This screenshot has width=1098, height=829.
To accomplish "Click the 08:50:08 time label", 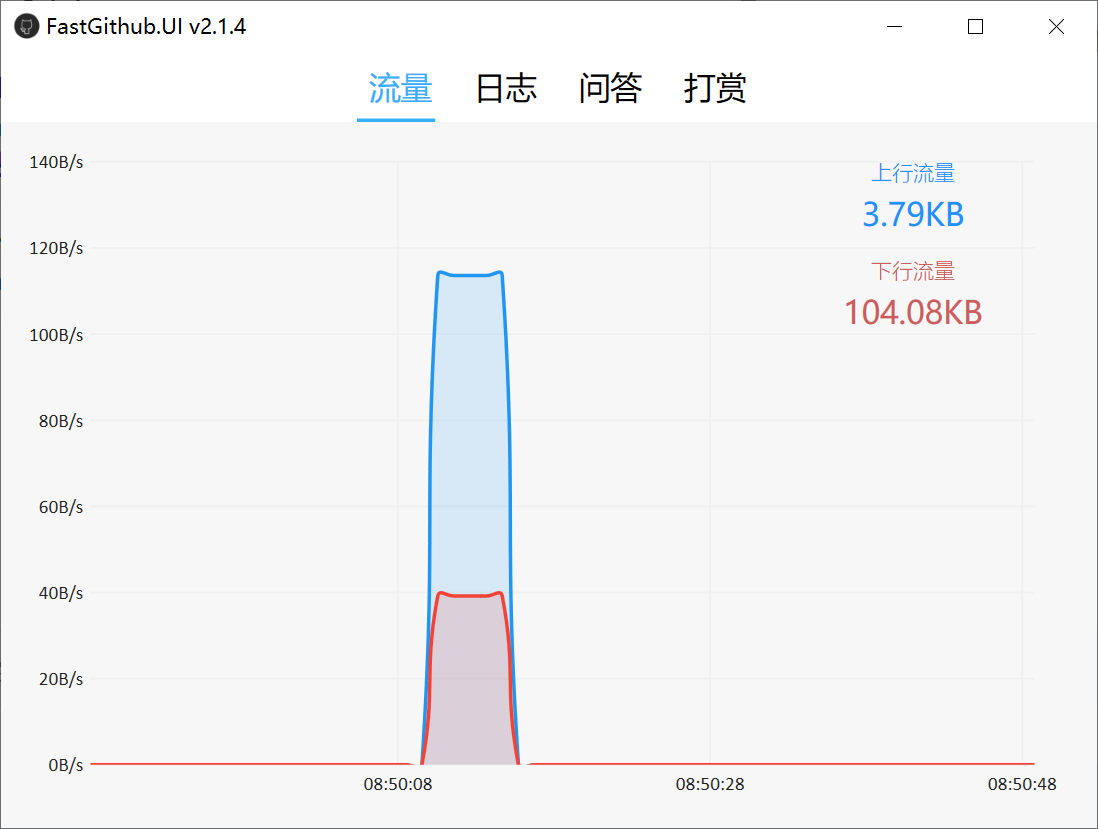I will pyautogui.click(x=398, y=785).
